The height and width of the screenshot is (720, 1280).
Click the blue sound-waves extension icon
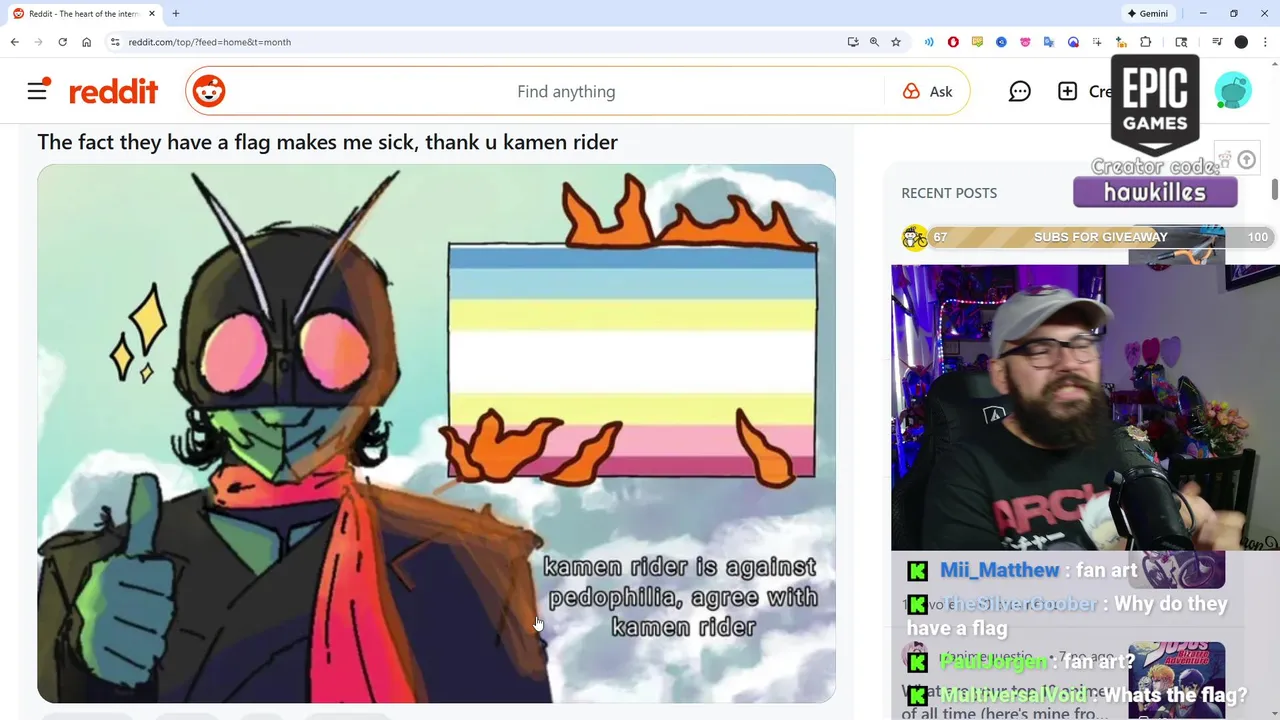pyautogui.click(x=929, y=42)
